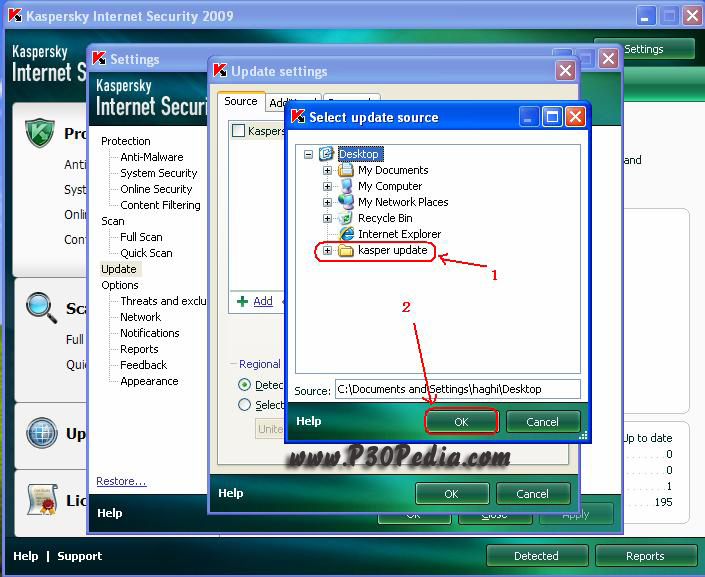Viewport: 705px width, 577px height.
Task: Select My Computer label in tree
Action: click(x=390, y=186)
